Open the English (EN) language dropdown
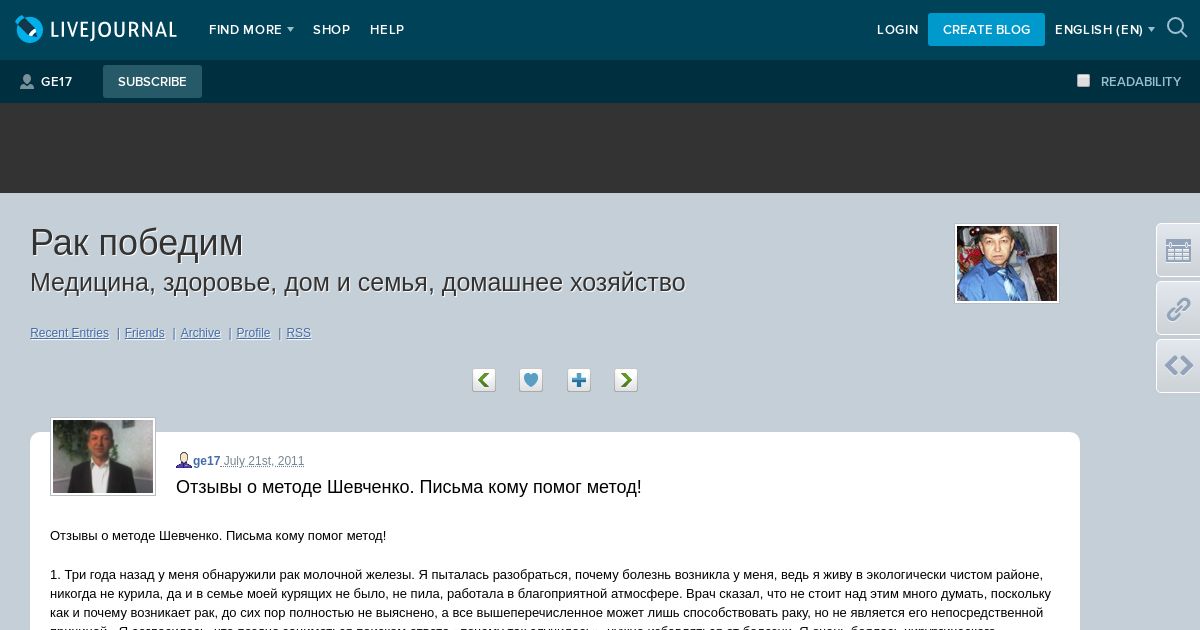The height and width of the screenshot is (630, 1200). click(x=1105, y=30)
